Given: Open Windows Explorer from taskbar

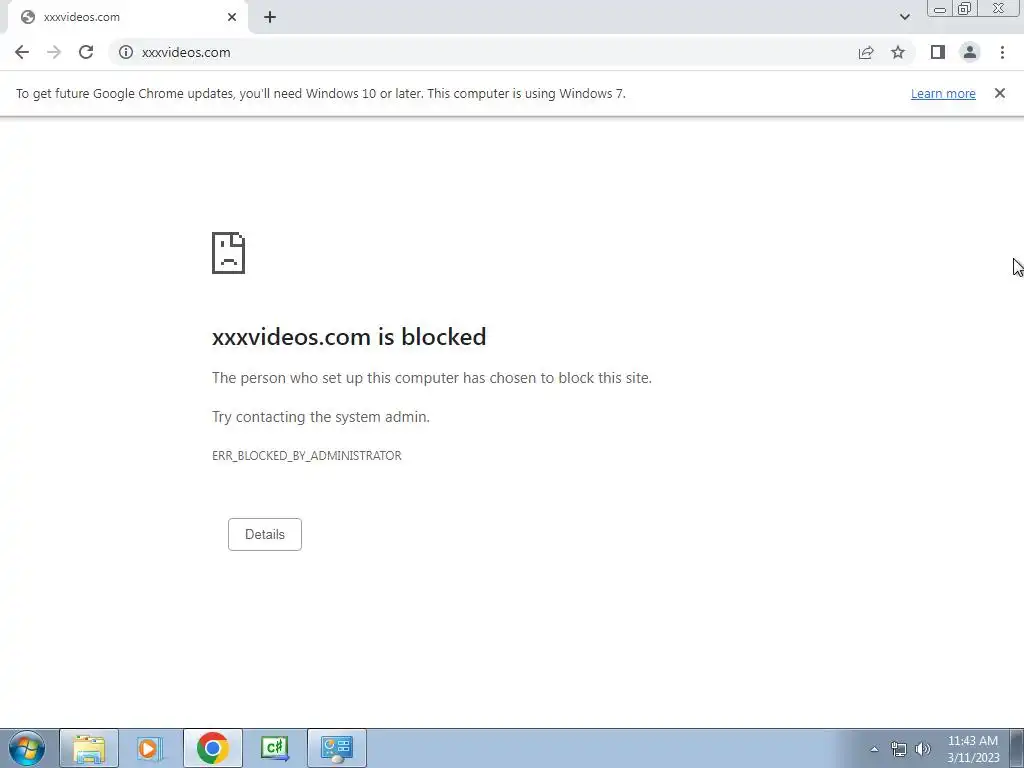Looking at the screenshot, I should tap(89, 748).
